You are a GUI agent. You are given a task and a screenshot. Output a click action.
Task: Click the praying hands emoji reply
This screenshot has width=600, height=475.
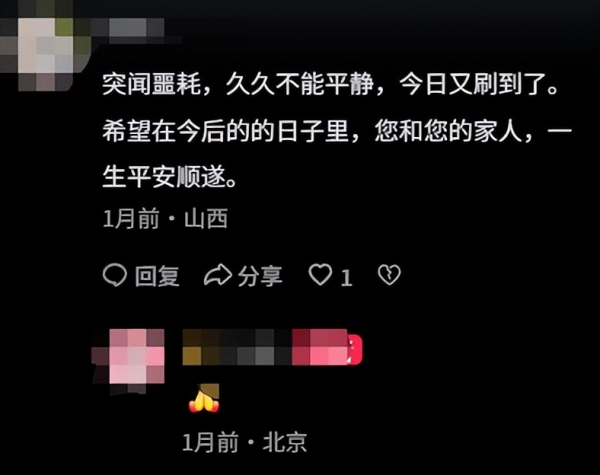(x=204, y=398)
